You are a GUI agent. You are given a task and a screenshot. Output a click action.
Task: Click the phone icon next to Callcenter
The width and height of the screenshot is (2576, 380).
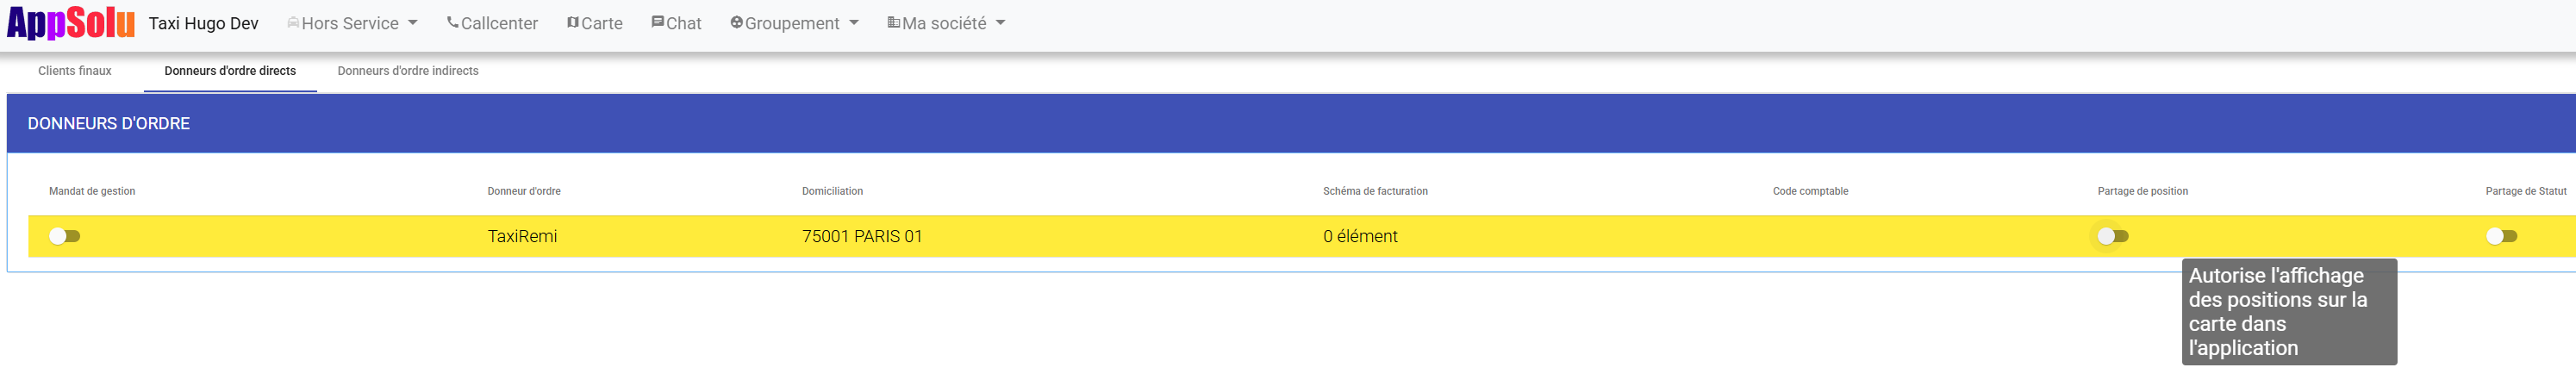tap(453, 22)
